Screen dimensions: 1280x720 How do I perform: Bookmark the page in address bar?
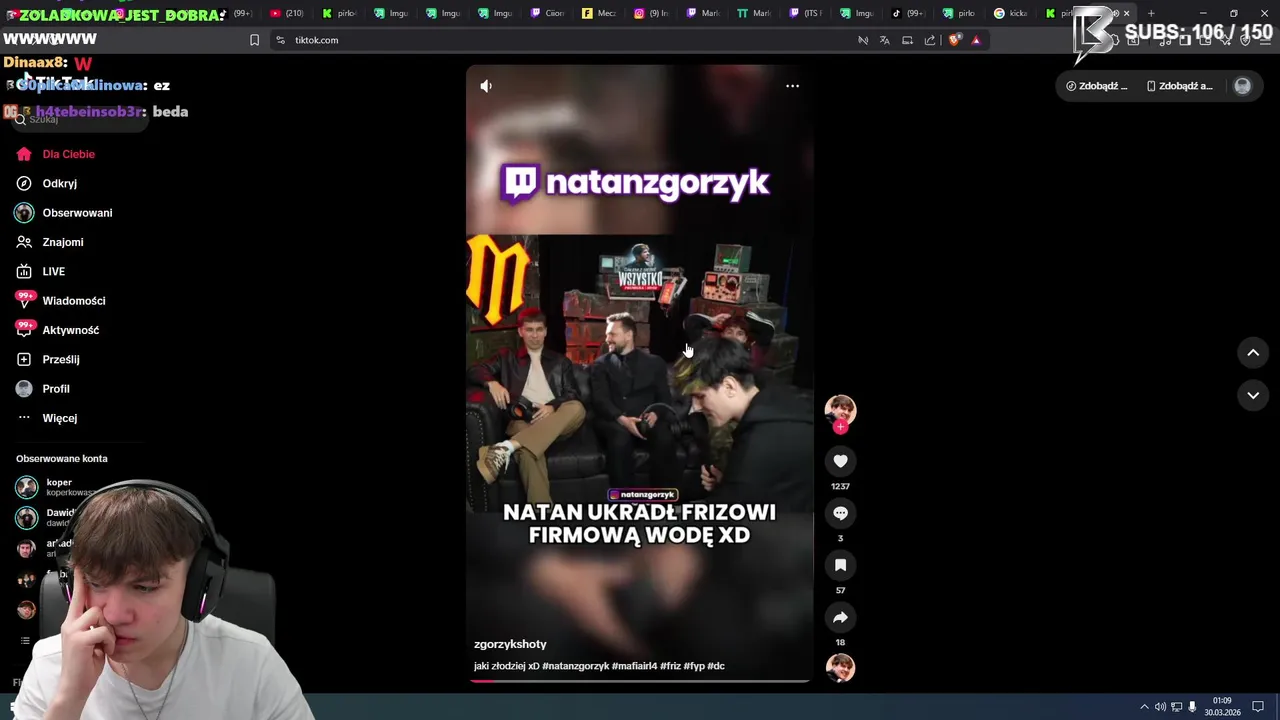254,40
